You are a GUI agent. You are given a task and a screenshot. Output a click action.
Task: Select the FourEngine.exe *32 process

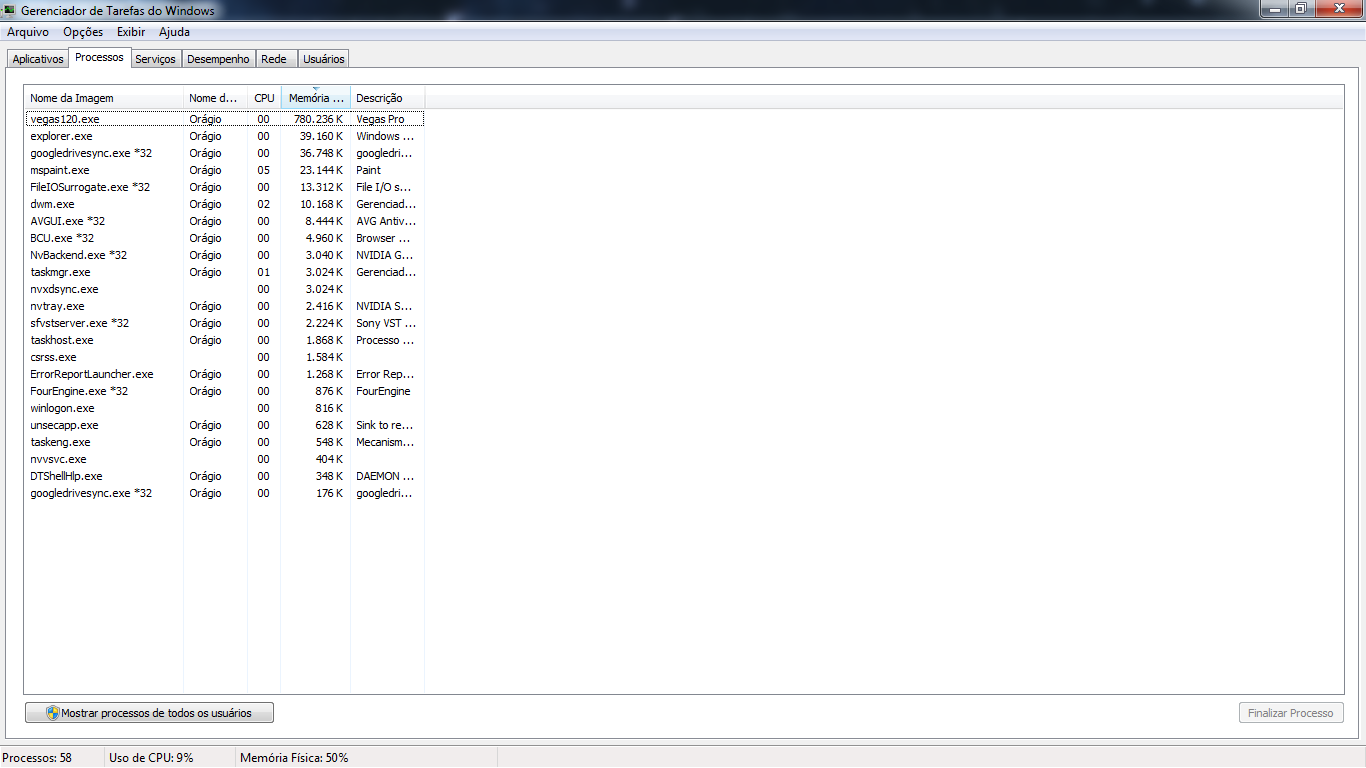coord(224,391)
